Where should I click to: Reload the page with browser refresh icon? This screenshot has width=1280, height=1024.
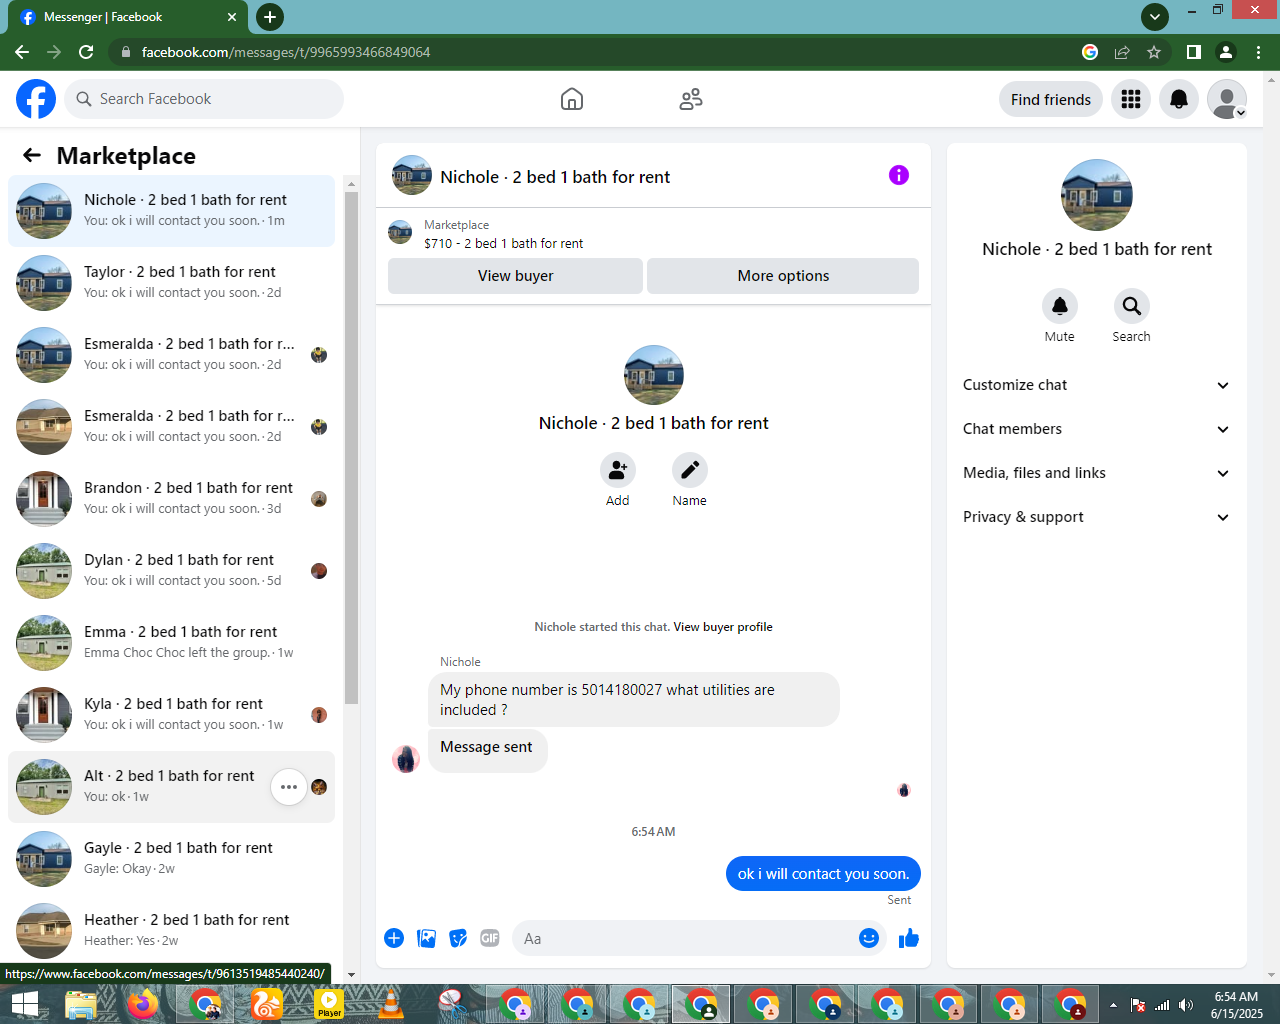tap(86, 52)
